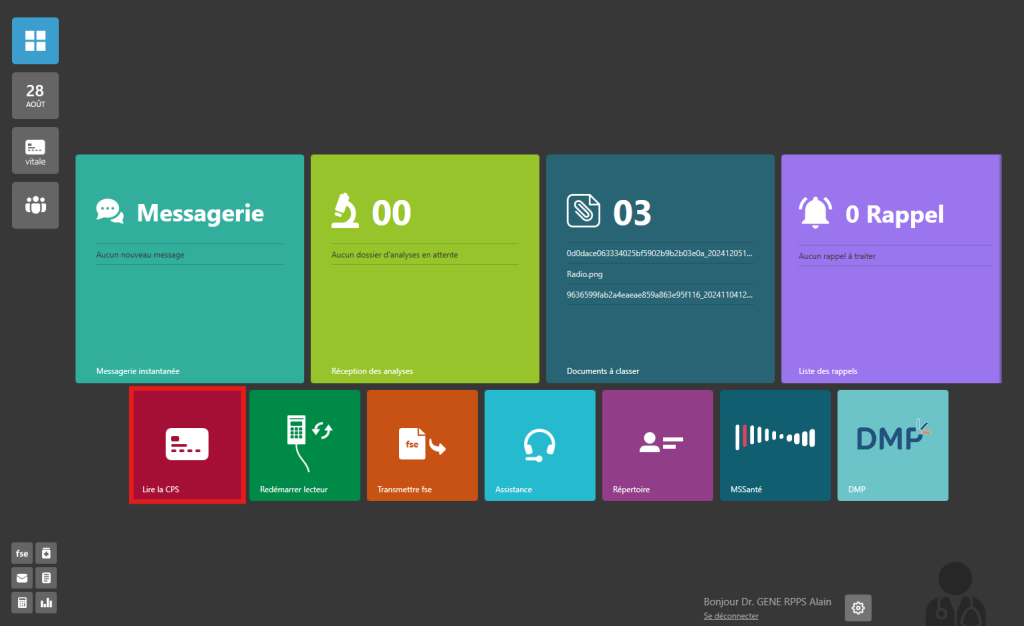The width and height of the screenshot is (1024, 626).
Task: Open the settings gear near greeting
Action: (x=857, y=607)
